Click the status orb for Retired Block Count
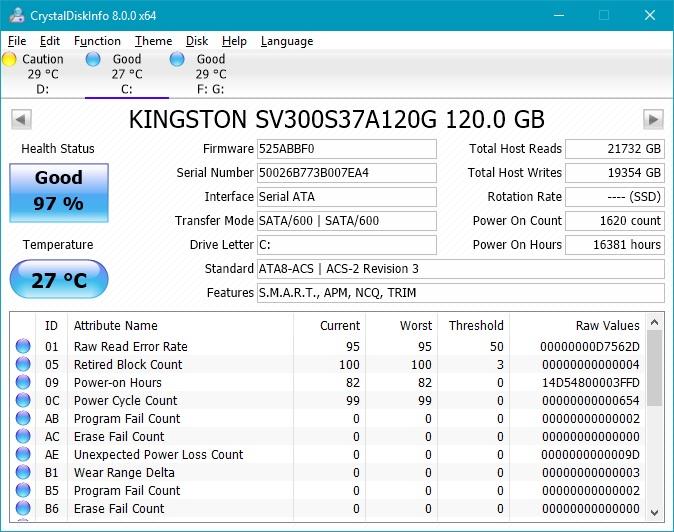 pyautogui.click(x=23, y=364)
